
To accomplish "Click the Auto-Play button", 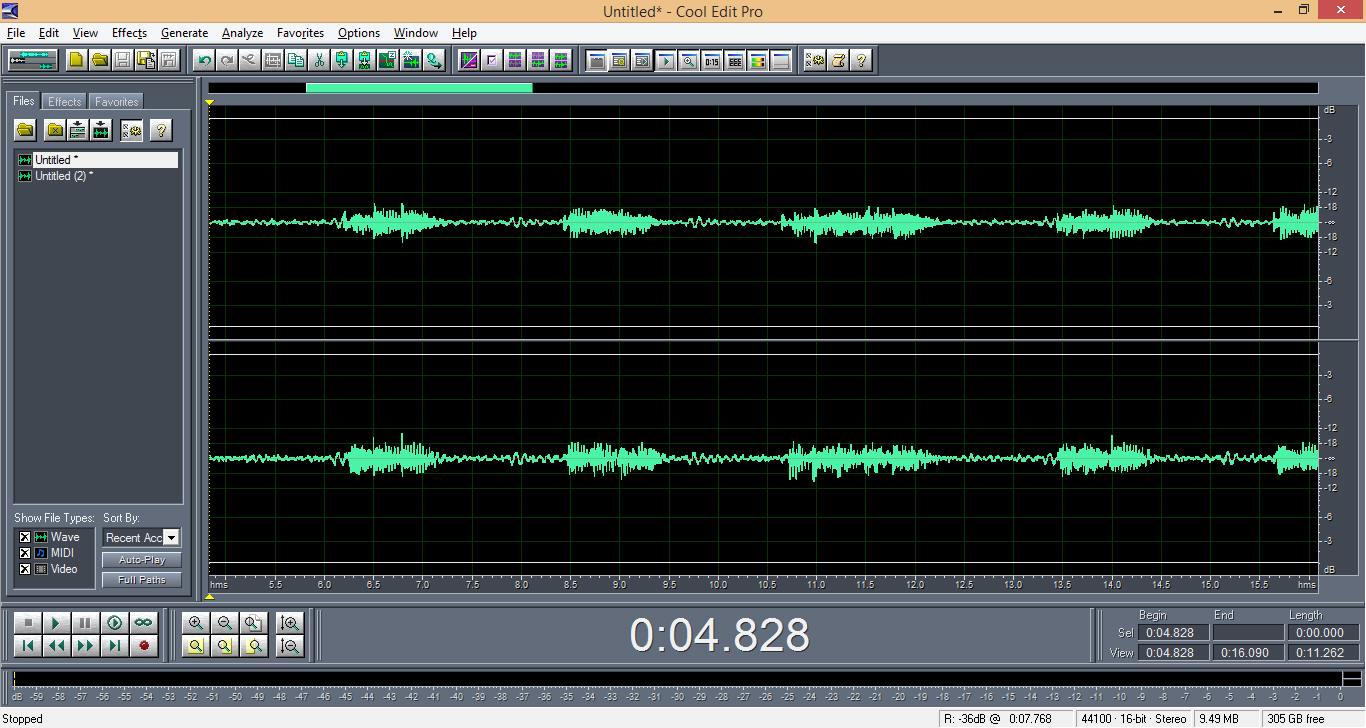I will point(141,560).
